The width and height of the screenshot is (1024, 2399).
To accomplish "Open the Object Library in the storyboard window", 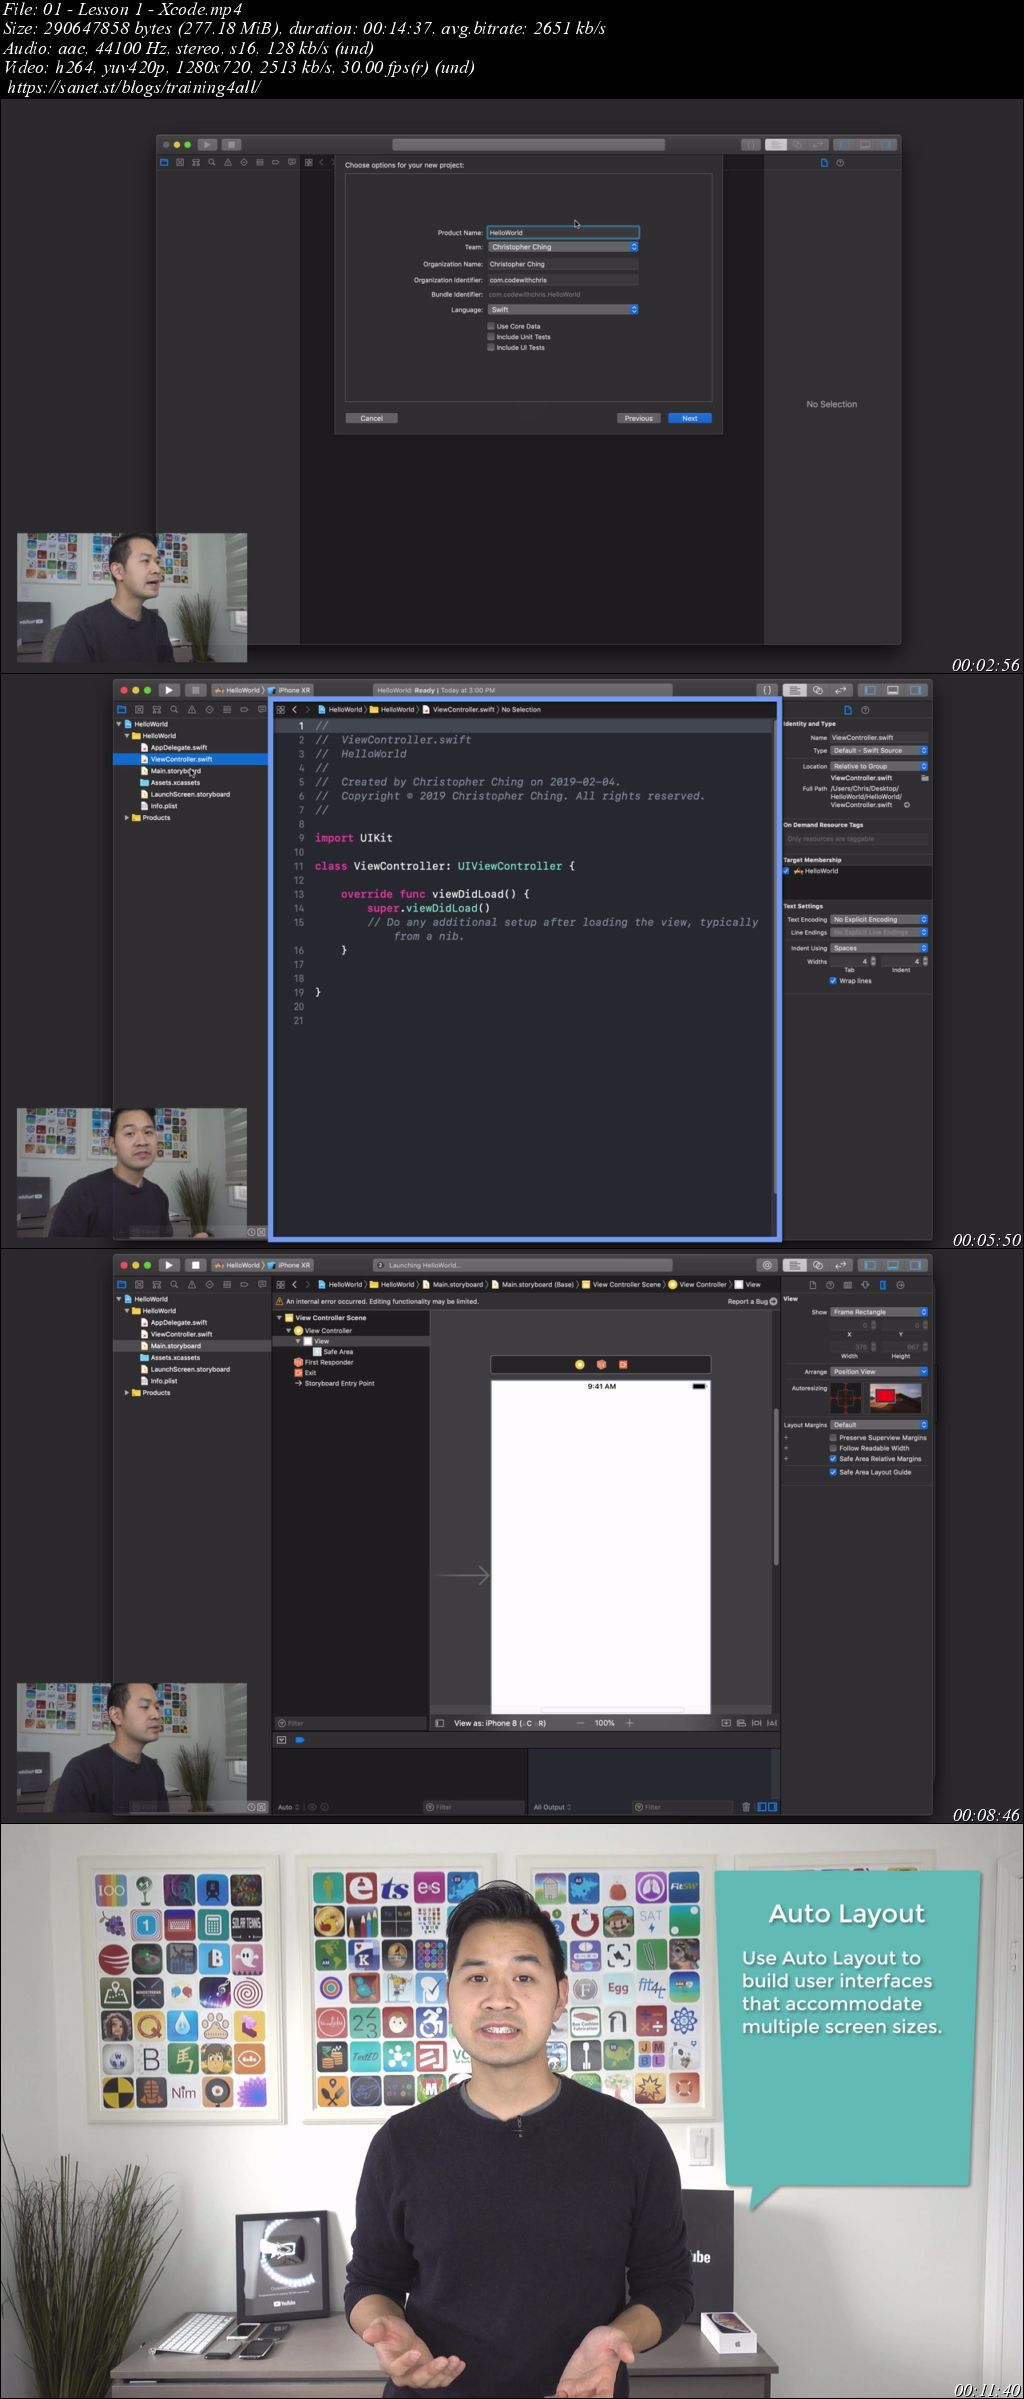I will pos(767,1265).
